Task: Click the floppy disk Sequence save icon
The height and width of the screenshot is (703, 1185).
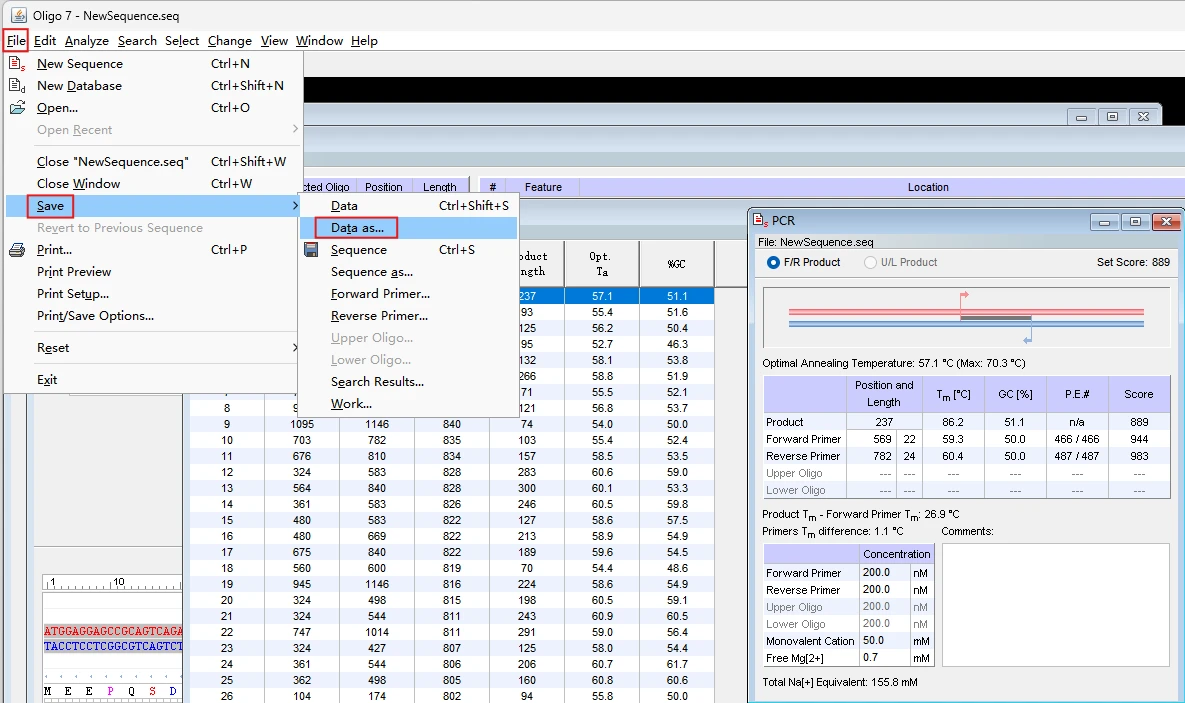Action: point(311,250)
